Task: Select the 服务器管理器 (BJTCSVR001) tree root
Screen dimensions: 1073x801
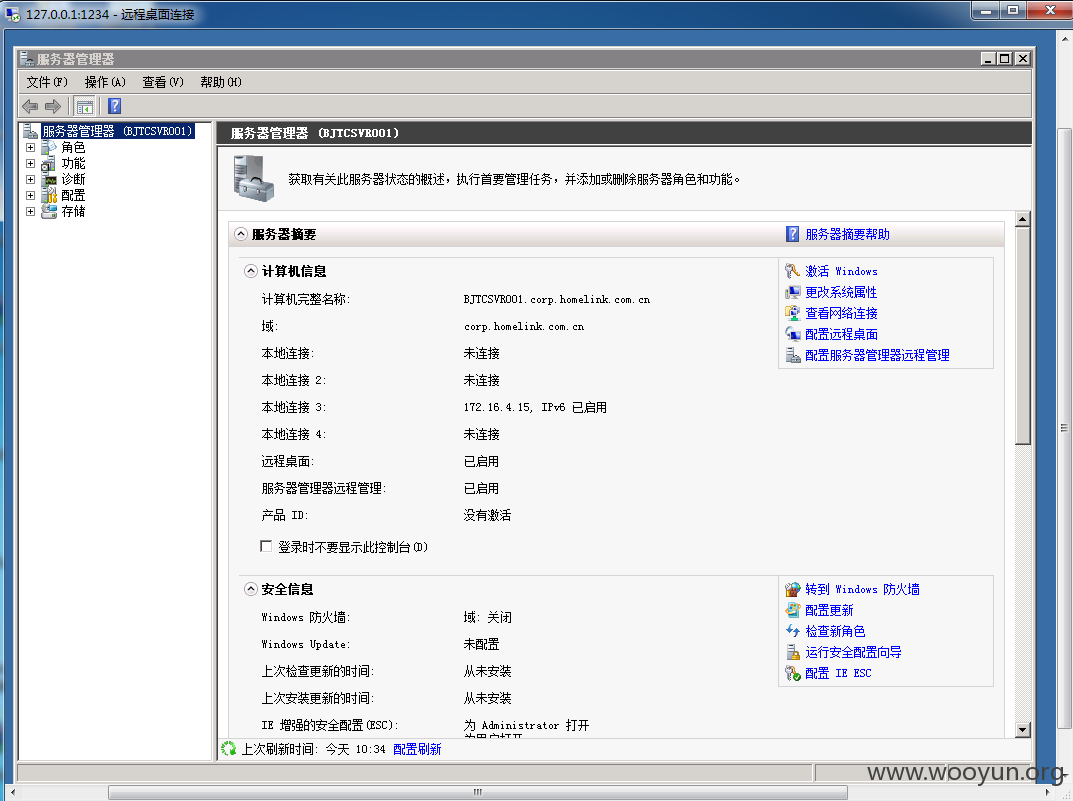Action: coord(117,131)
